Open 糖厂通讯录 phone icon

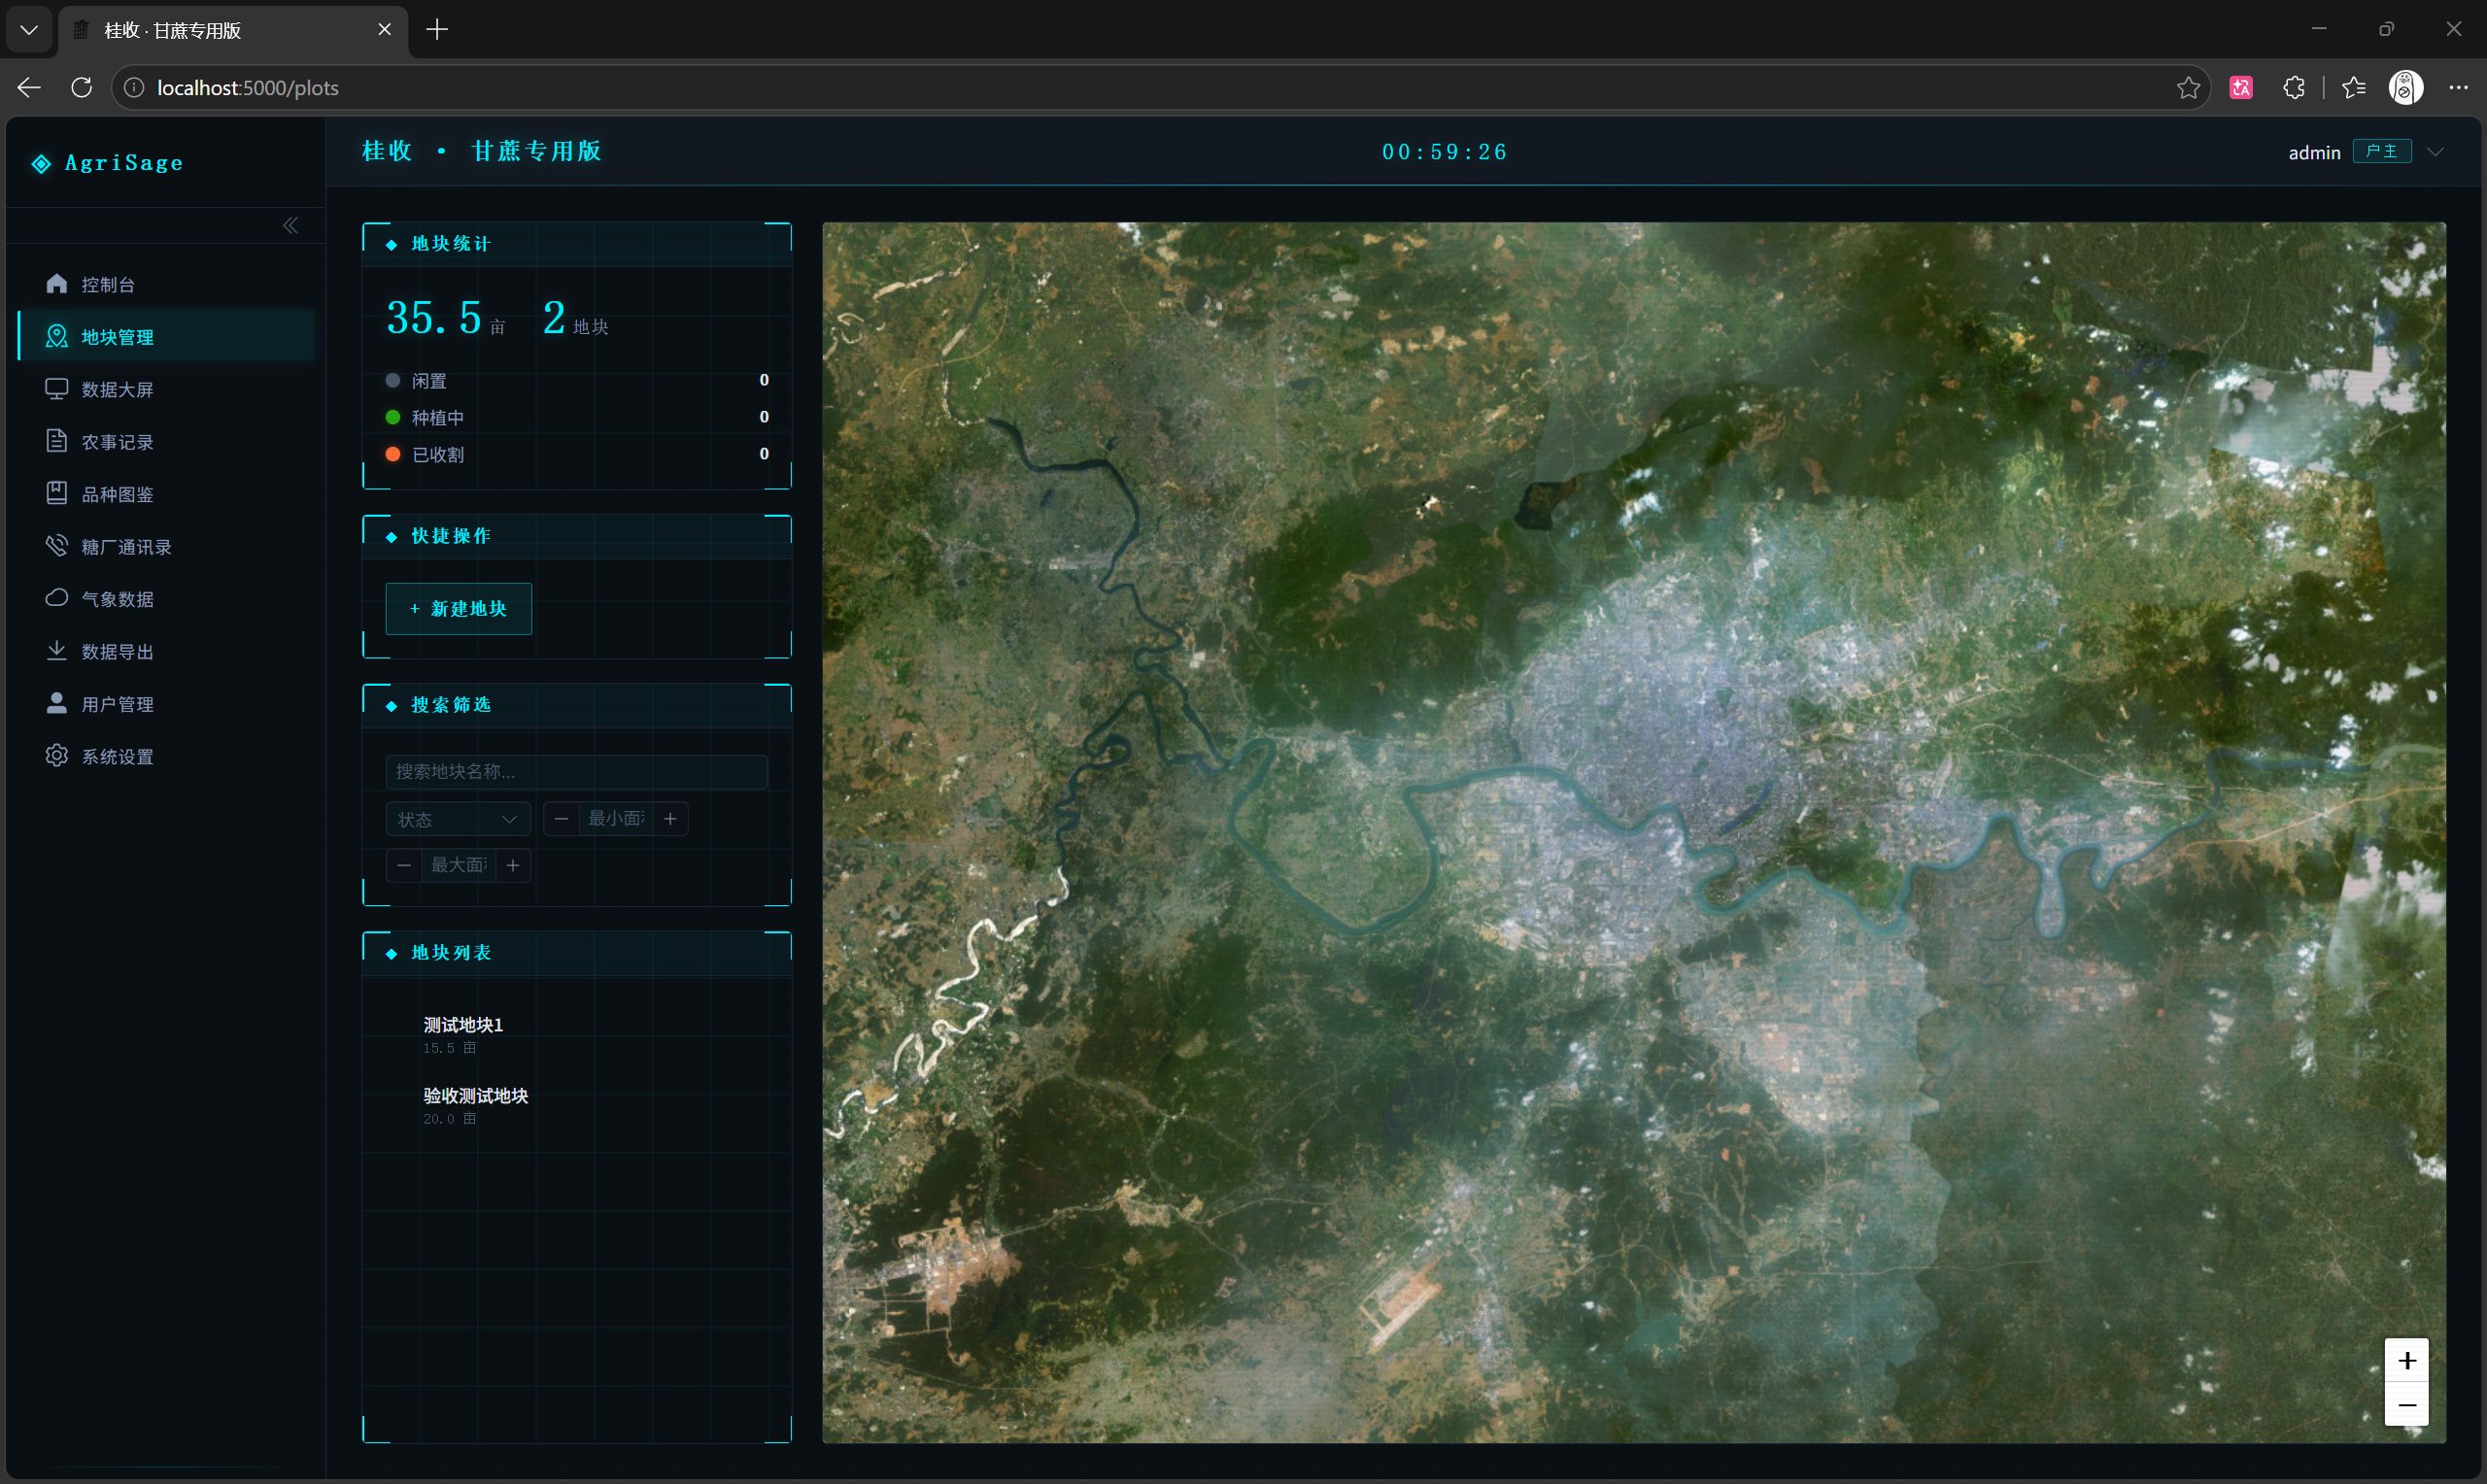click(x=57, y=546)
